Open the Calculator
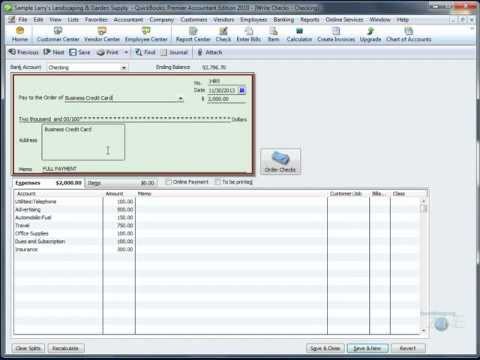The image size is (480, 360). coord(299,35)
